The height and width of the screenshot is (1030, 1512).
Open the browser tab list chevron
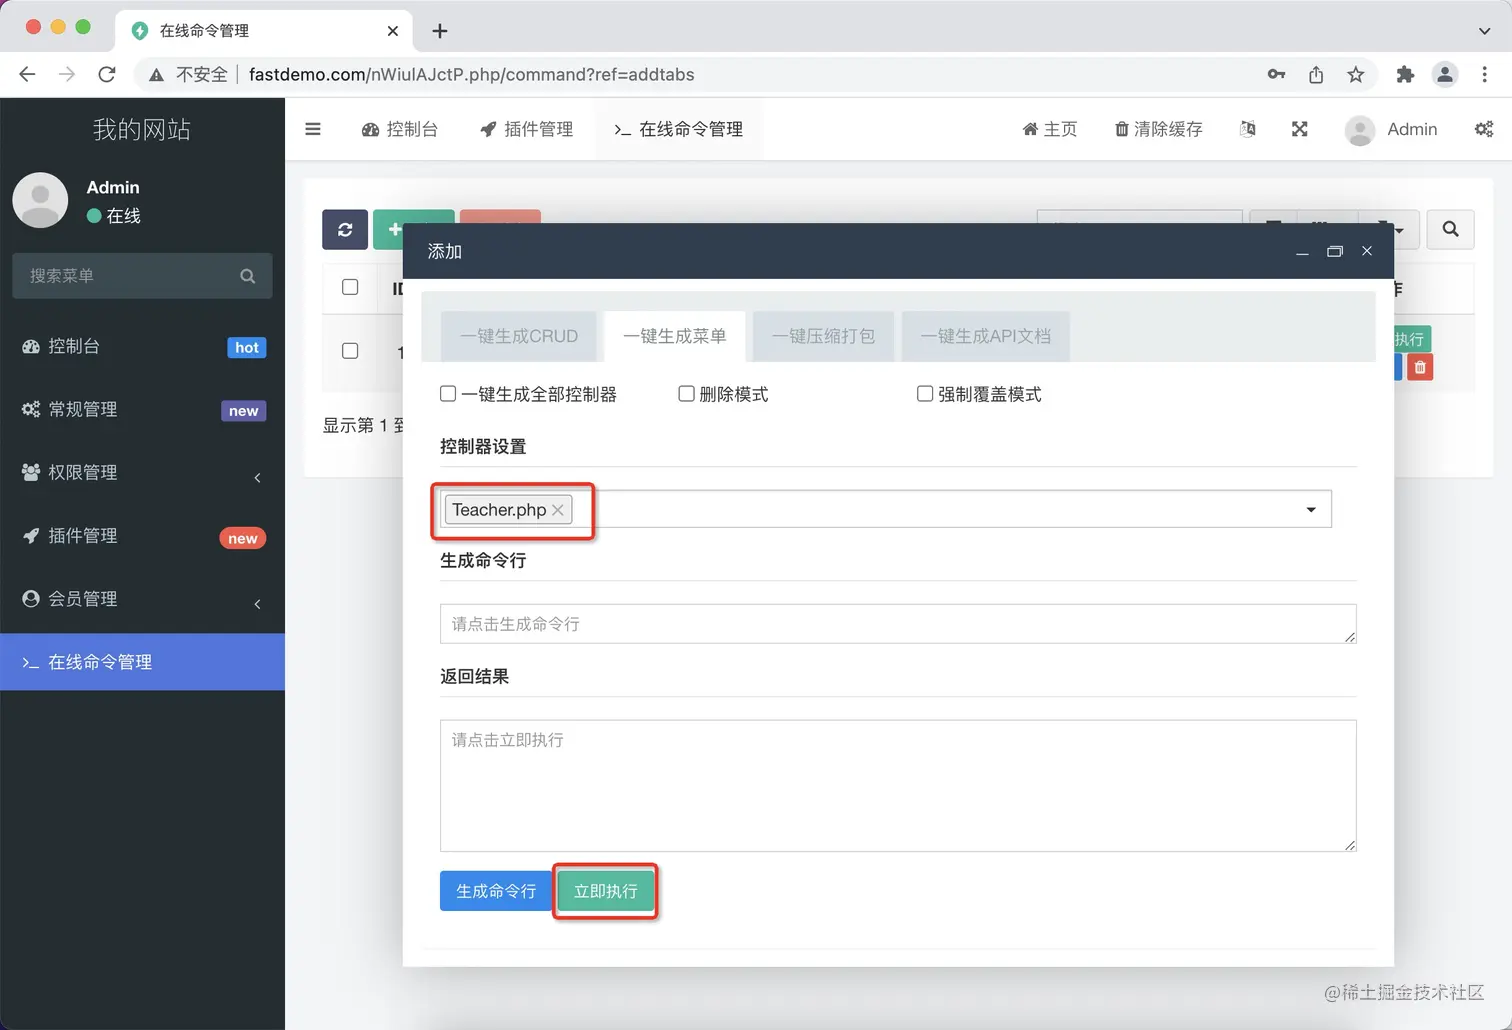coord(1484,31)
